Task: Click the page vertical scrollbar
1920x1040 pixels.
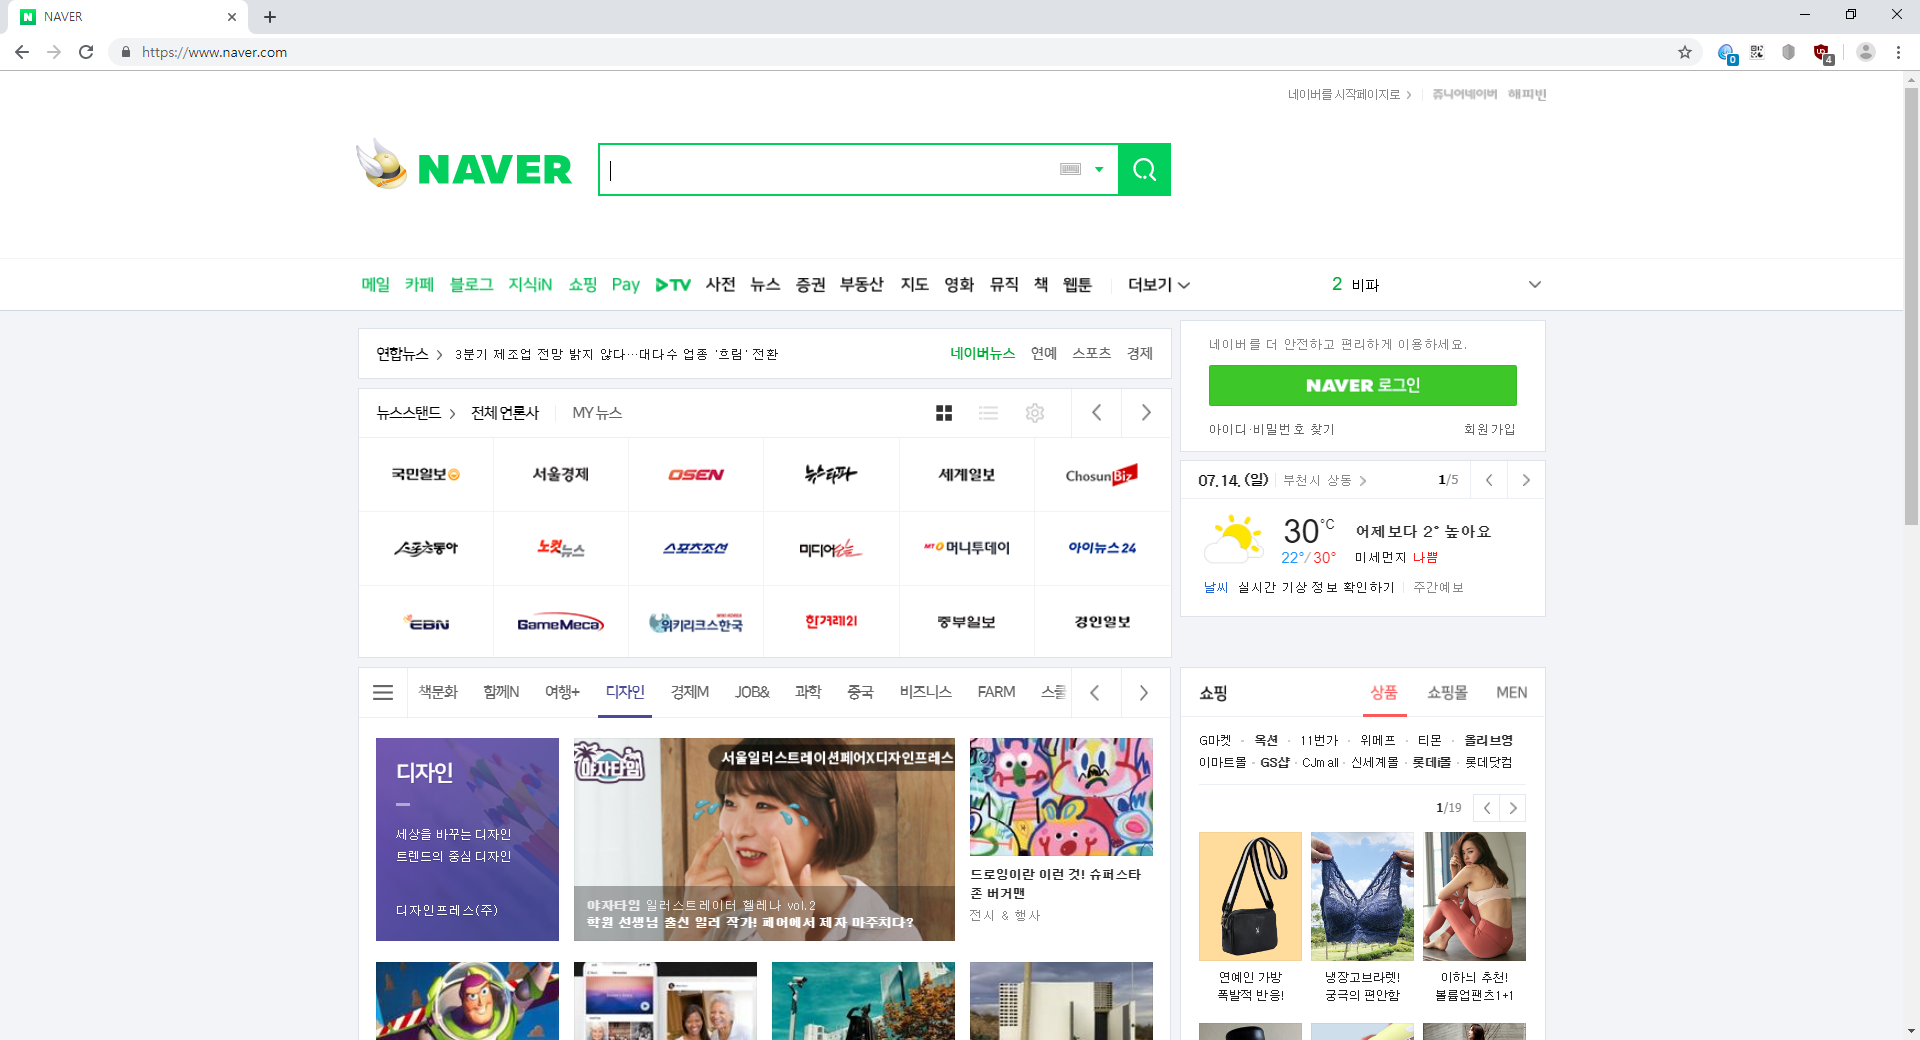Action: 1911,307
